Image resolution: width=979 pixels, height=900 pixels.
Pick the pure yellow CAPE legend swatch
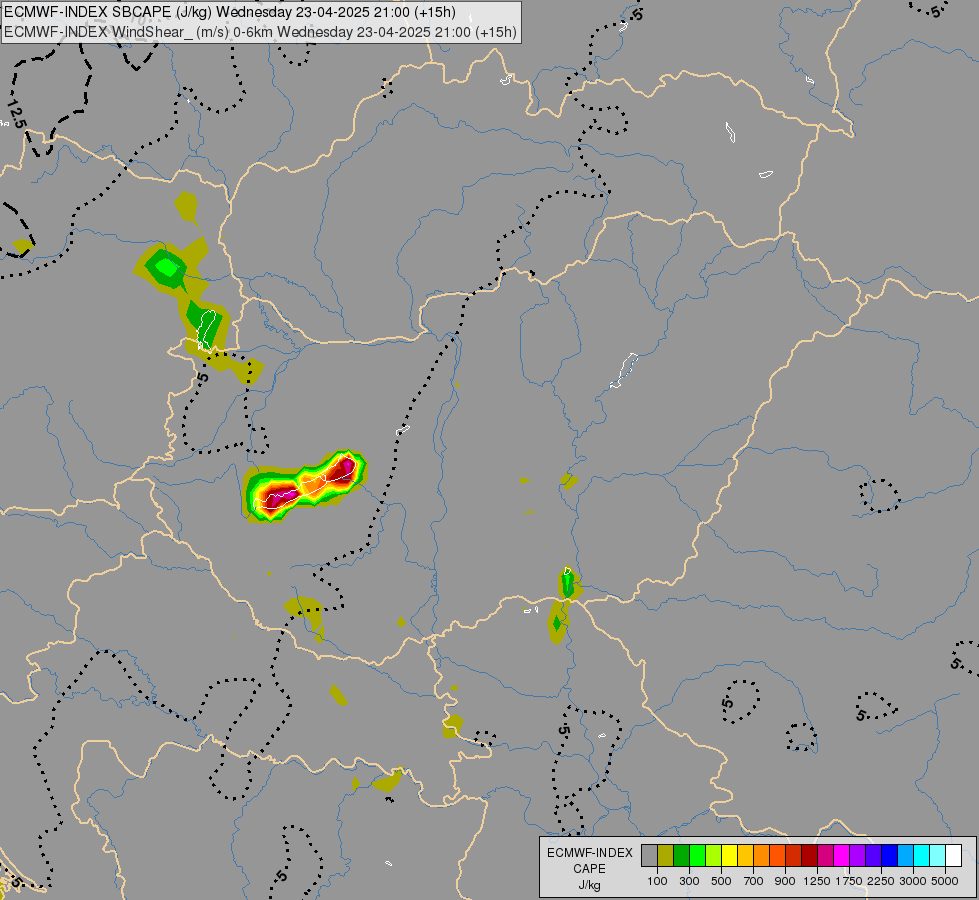tap(729, 856)
